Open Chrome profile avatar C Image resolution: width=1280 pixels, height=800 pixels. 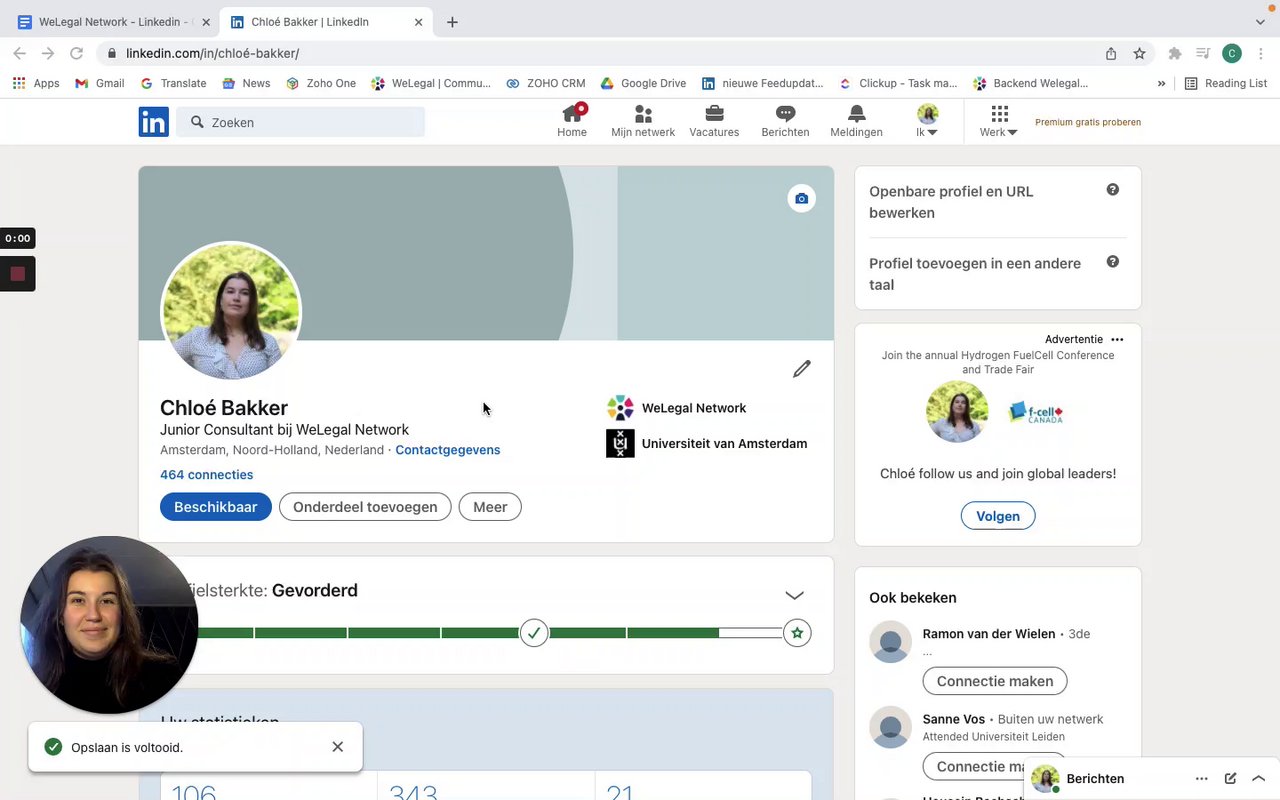(1232, 53)
